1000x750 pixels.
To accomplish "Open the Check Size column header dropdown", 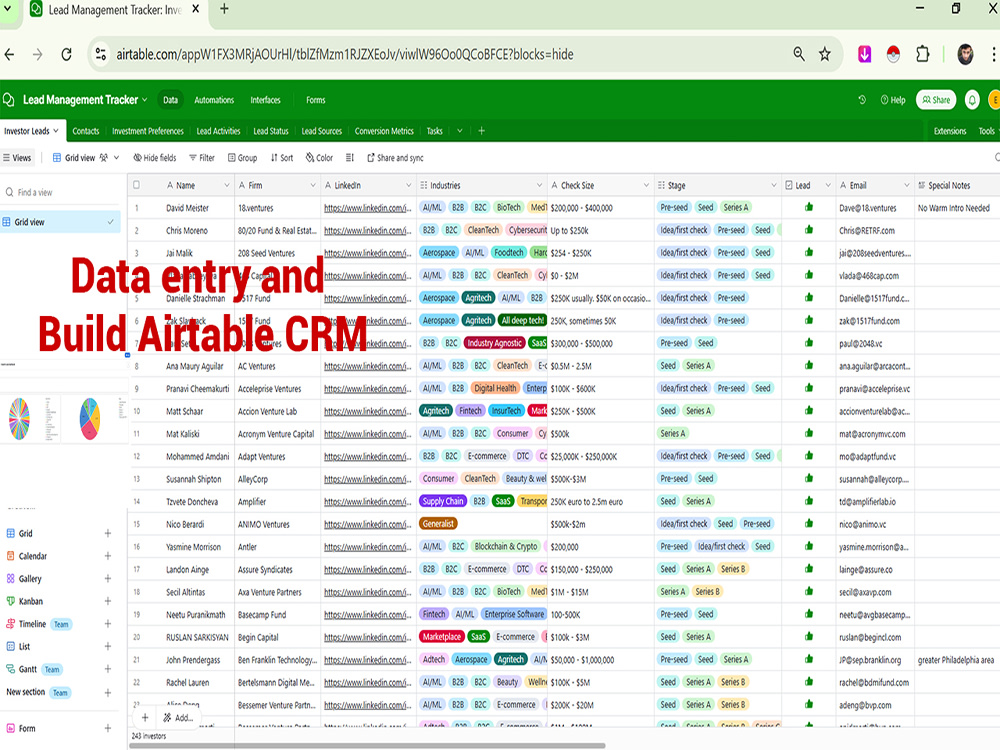I will pos(645,185).
